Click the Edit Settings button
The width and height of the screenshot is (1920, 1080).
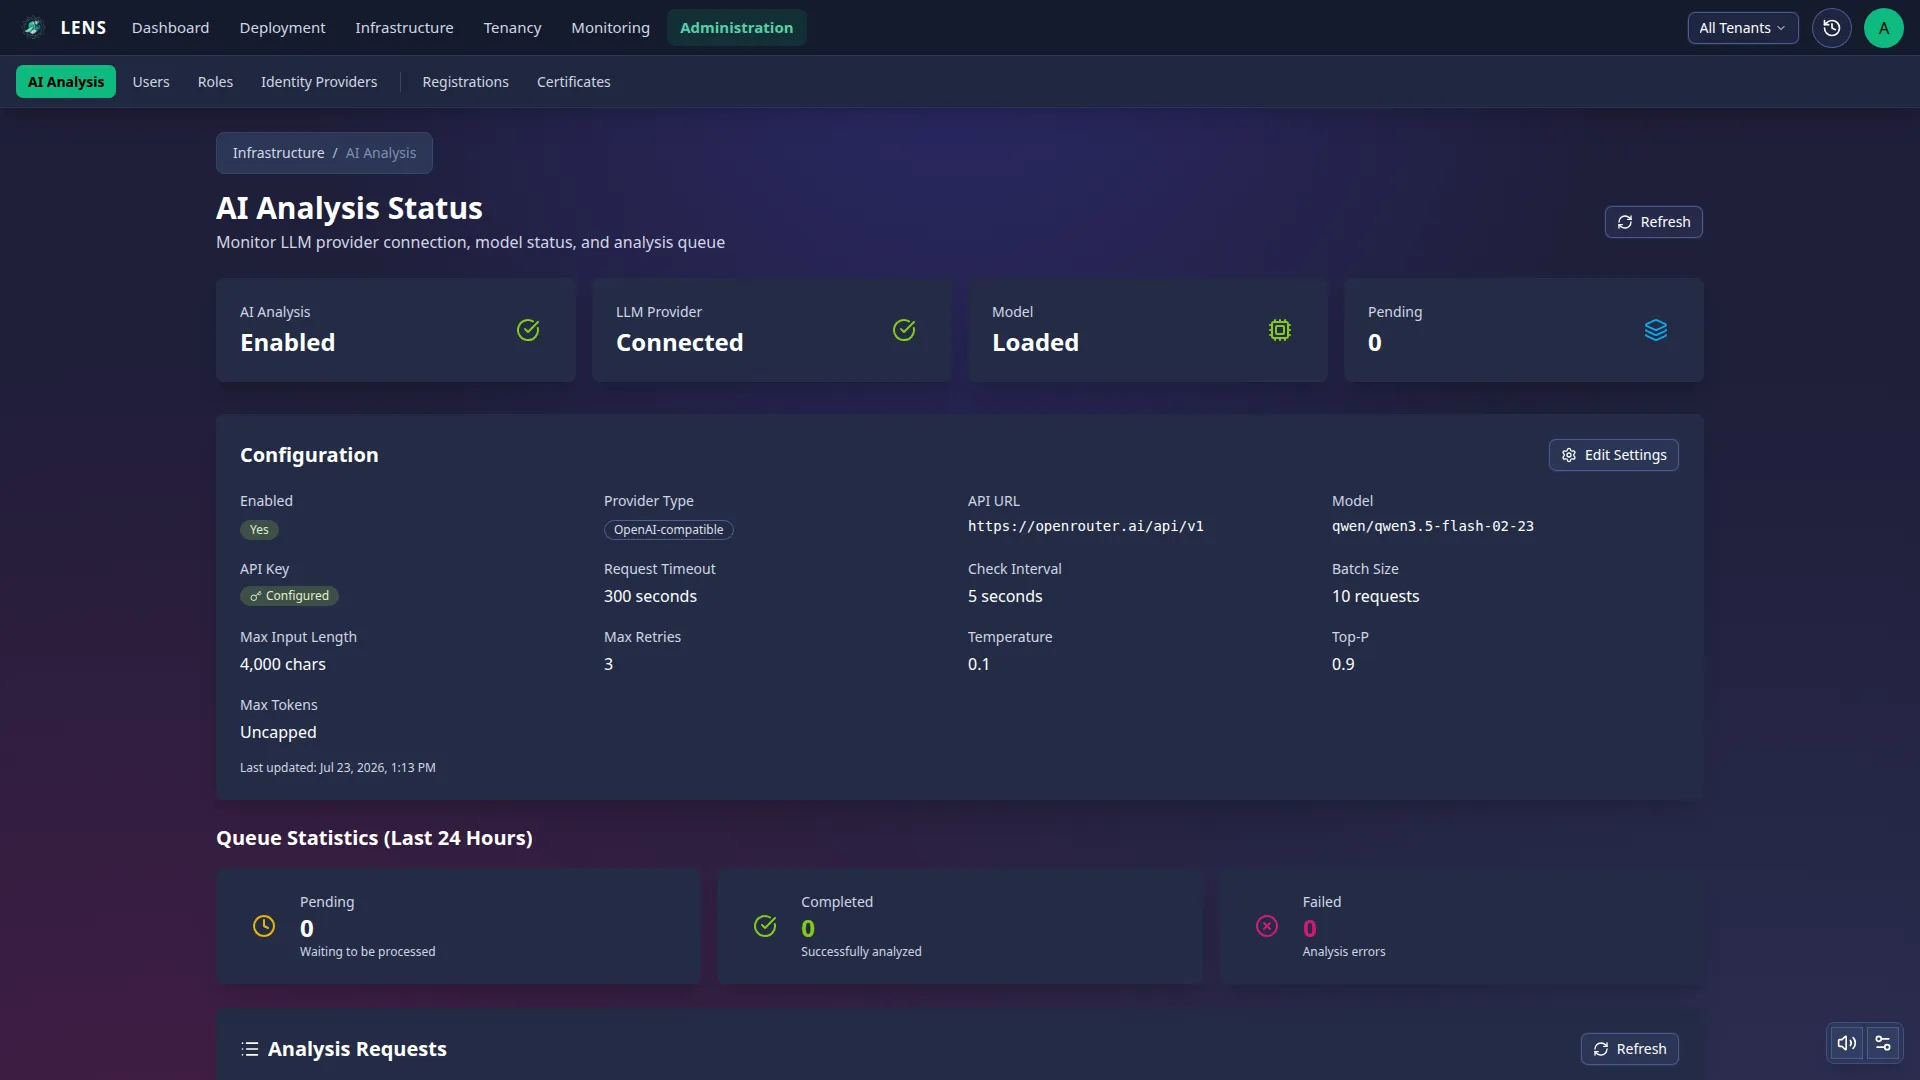pyautogui.click(x=1613, y=455)
